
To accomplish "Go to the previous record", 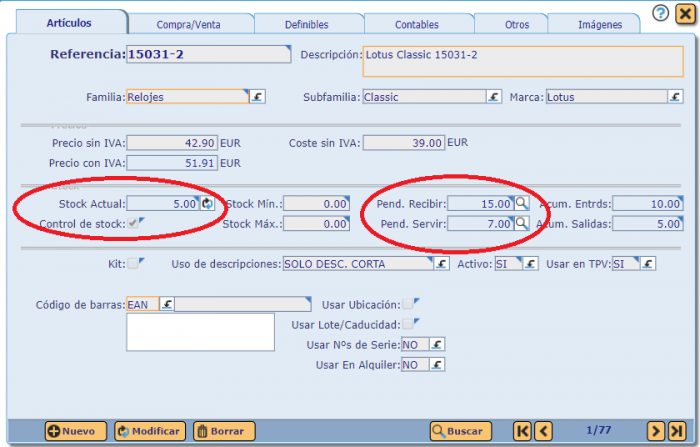I will (x=543, y=430).
